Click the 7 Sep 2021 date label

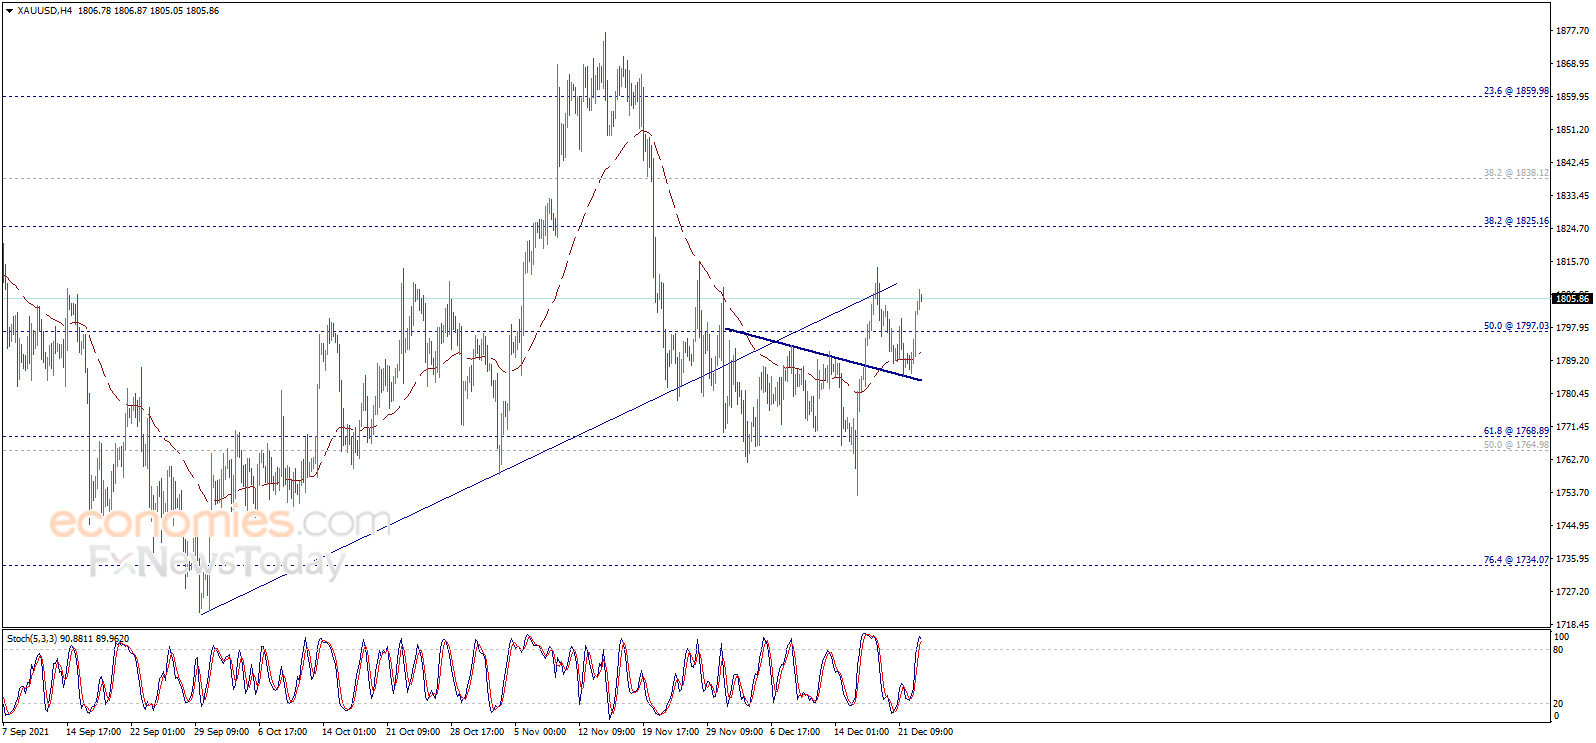(x=26, y=732)
